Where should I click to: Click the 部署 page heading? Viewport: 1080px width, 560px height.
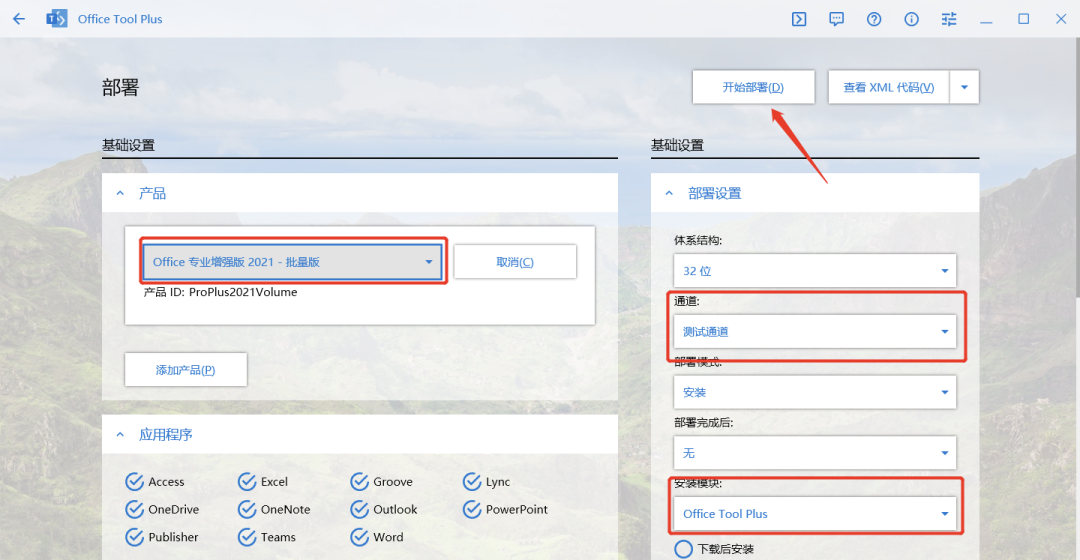121,87
